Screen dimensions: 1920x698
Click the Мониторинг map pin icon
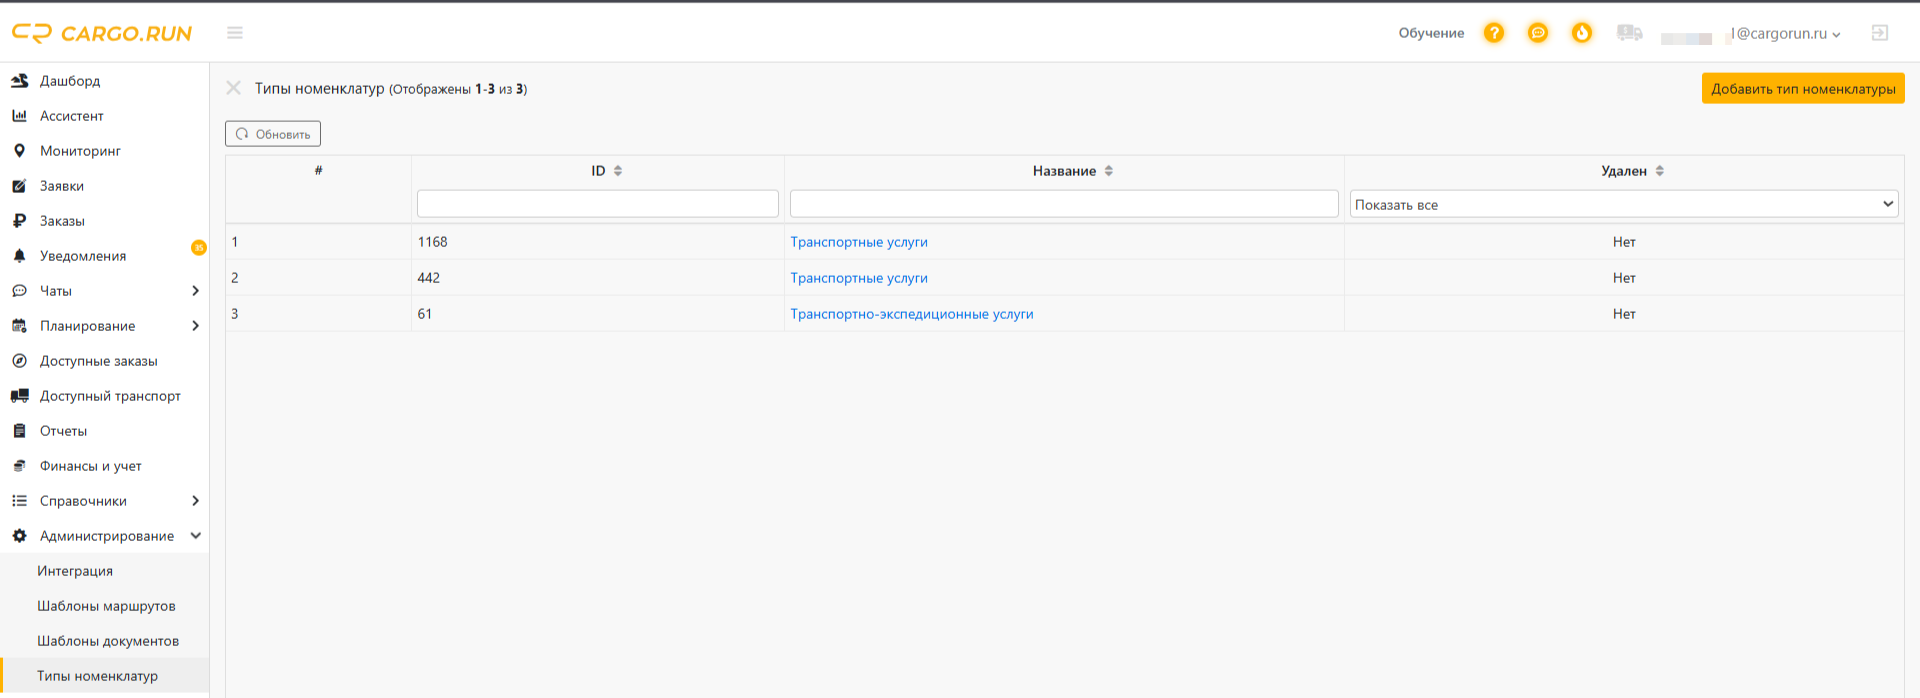[x=19, y=151]
